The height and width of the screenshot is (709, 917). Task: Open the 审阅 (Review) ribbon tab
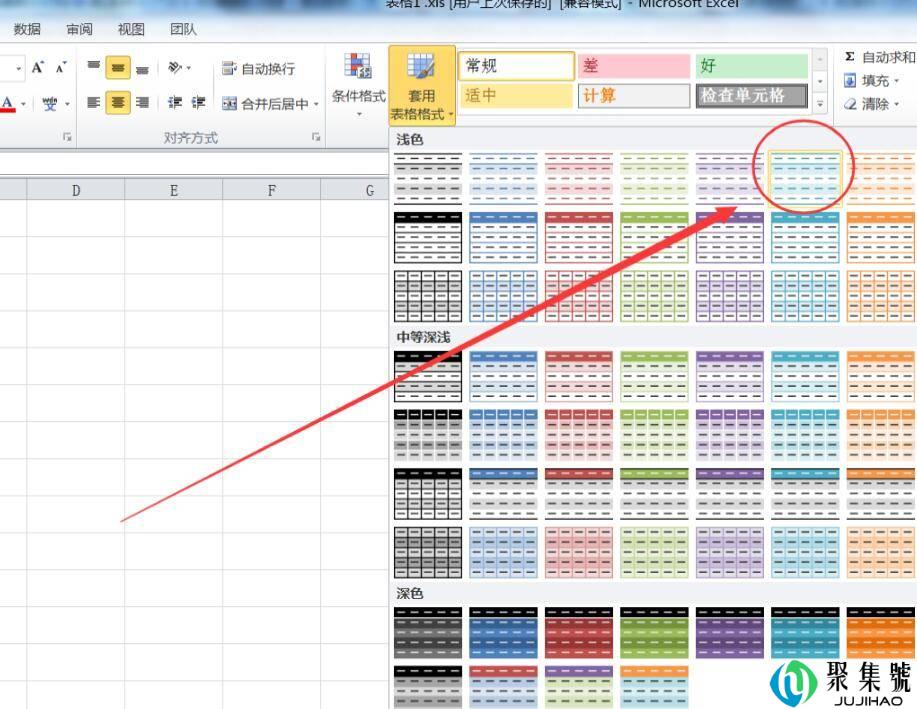click(80, 30)
